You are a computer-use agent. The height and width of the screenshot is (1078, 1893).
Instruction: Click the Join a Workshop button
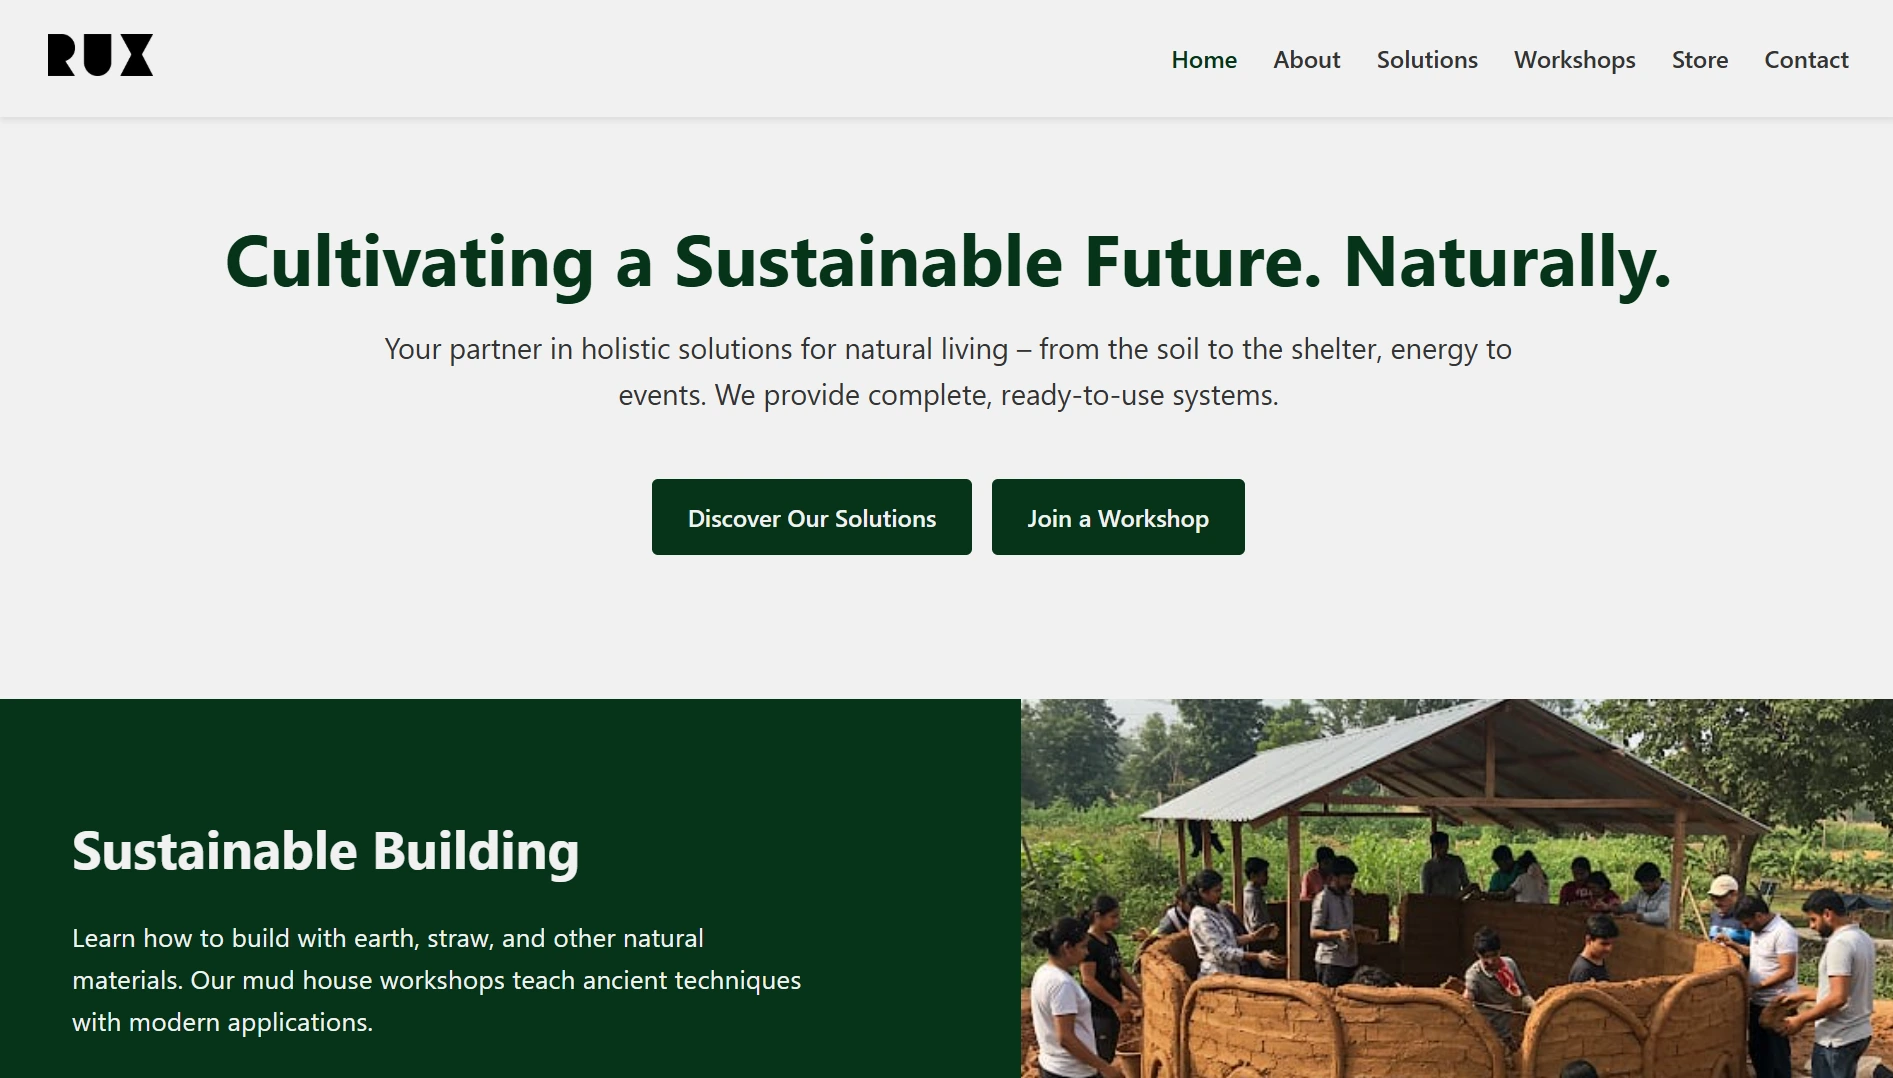coord(1118,518)
